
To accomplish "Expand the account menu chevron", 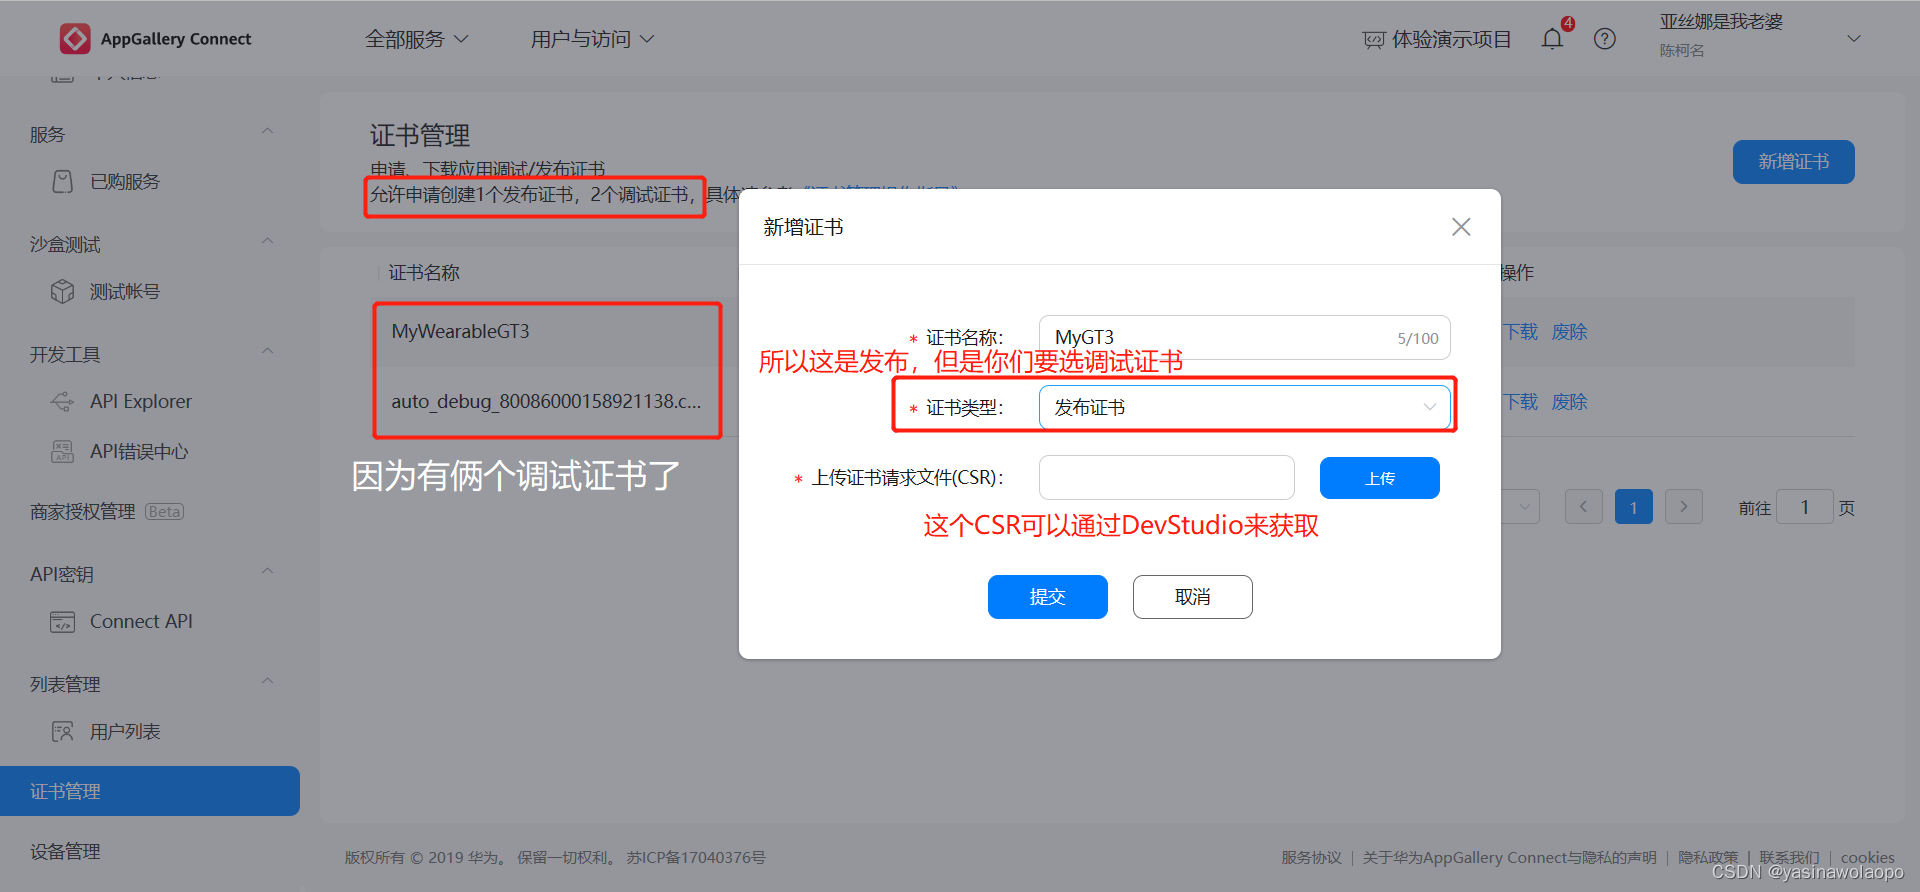I will [x=1854, y=39].
